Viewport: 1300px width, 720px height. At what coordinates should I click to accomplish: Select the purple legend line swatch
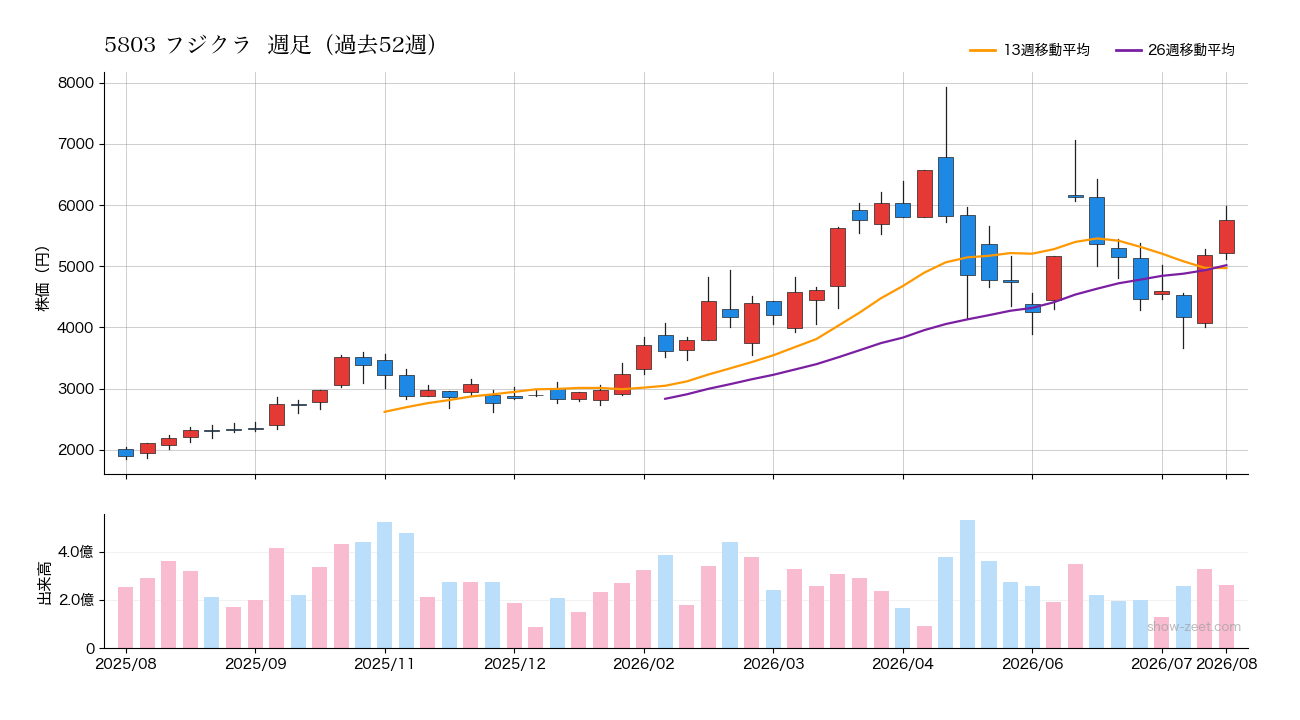click(1128, 50)
